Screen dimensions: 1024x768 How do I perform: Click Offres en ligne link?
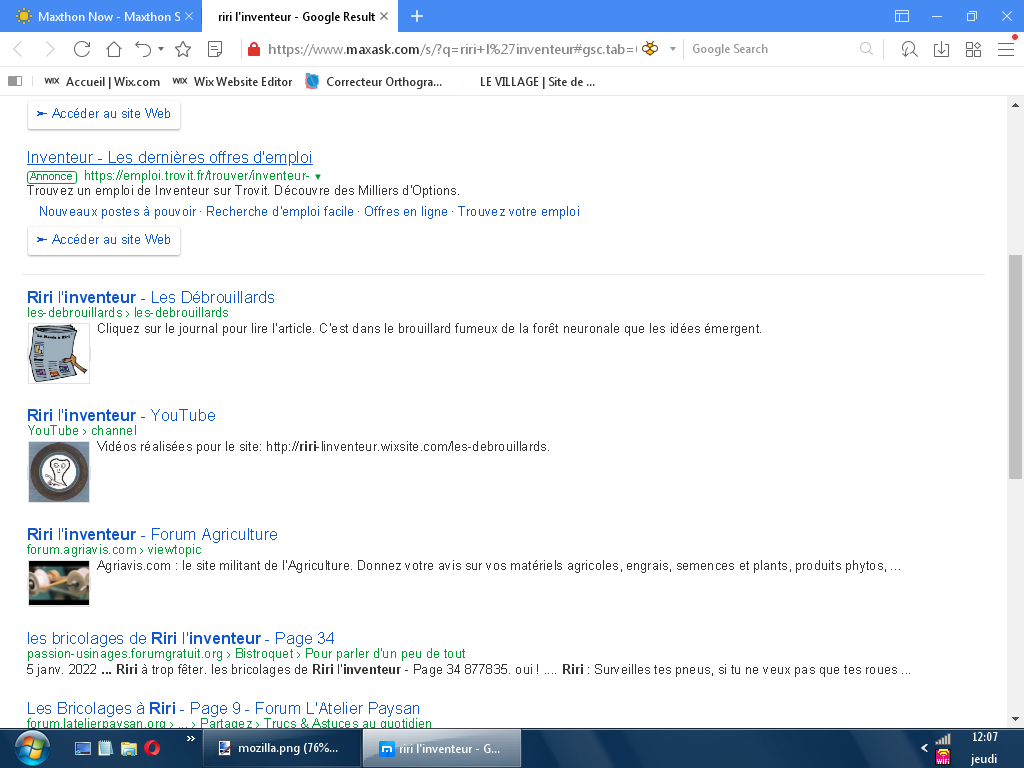click(x=406, y=212)
